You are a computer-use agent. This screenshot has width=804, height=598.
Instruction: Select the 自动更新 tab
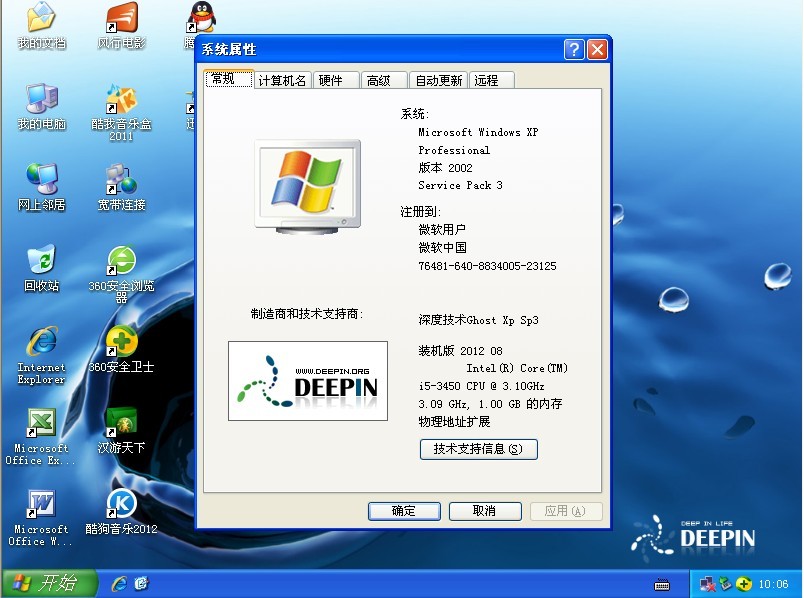click(438, 81)
